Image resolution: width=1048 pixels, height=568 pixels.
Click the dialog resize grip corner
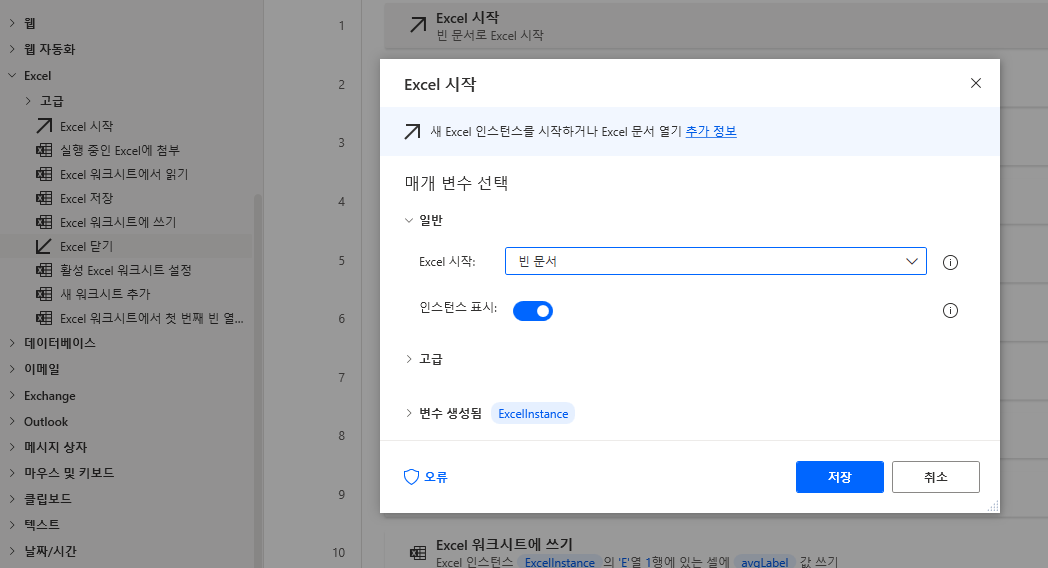(x=993, y=507)
